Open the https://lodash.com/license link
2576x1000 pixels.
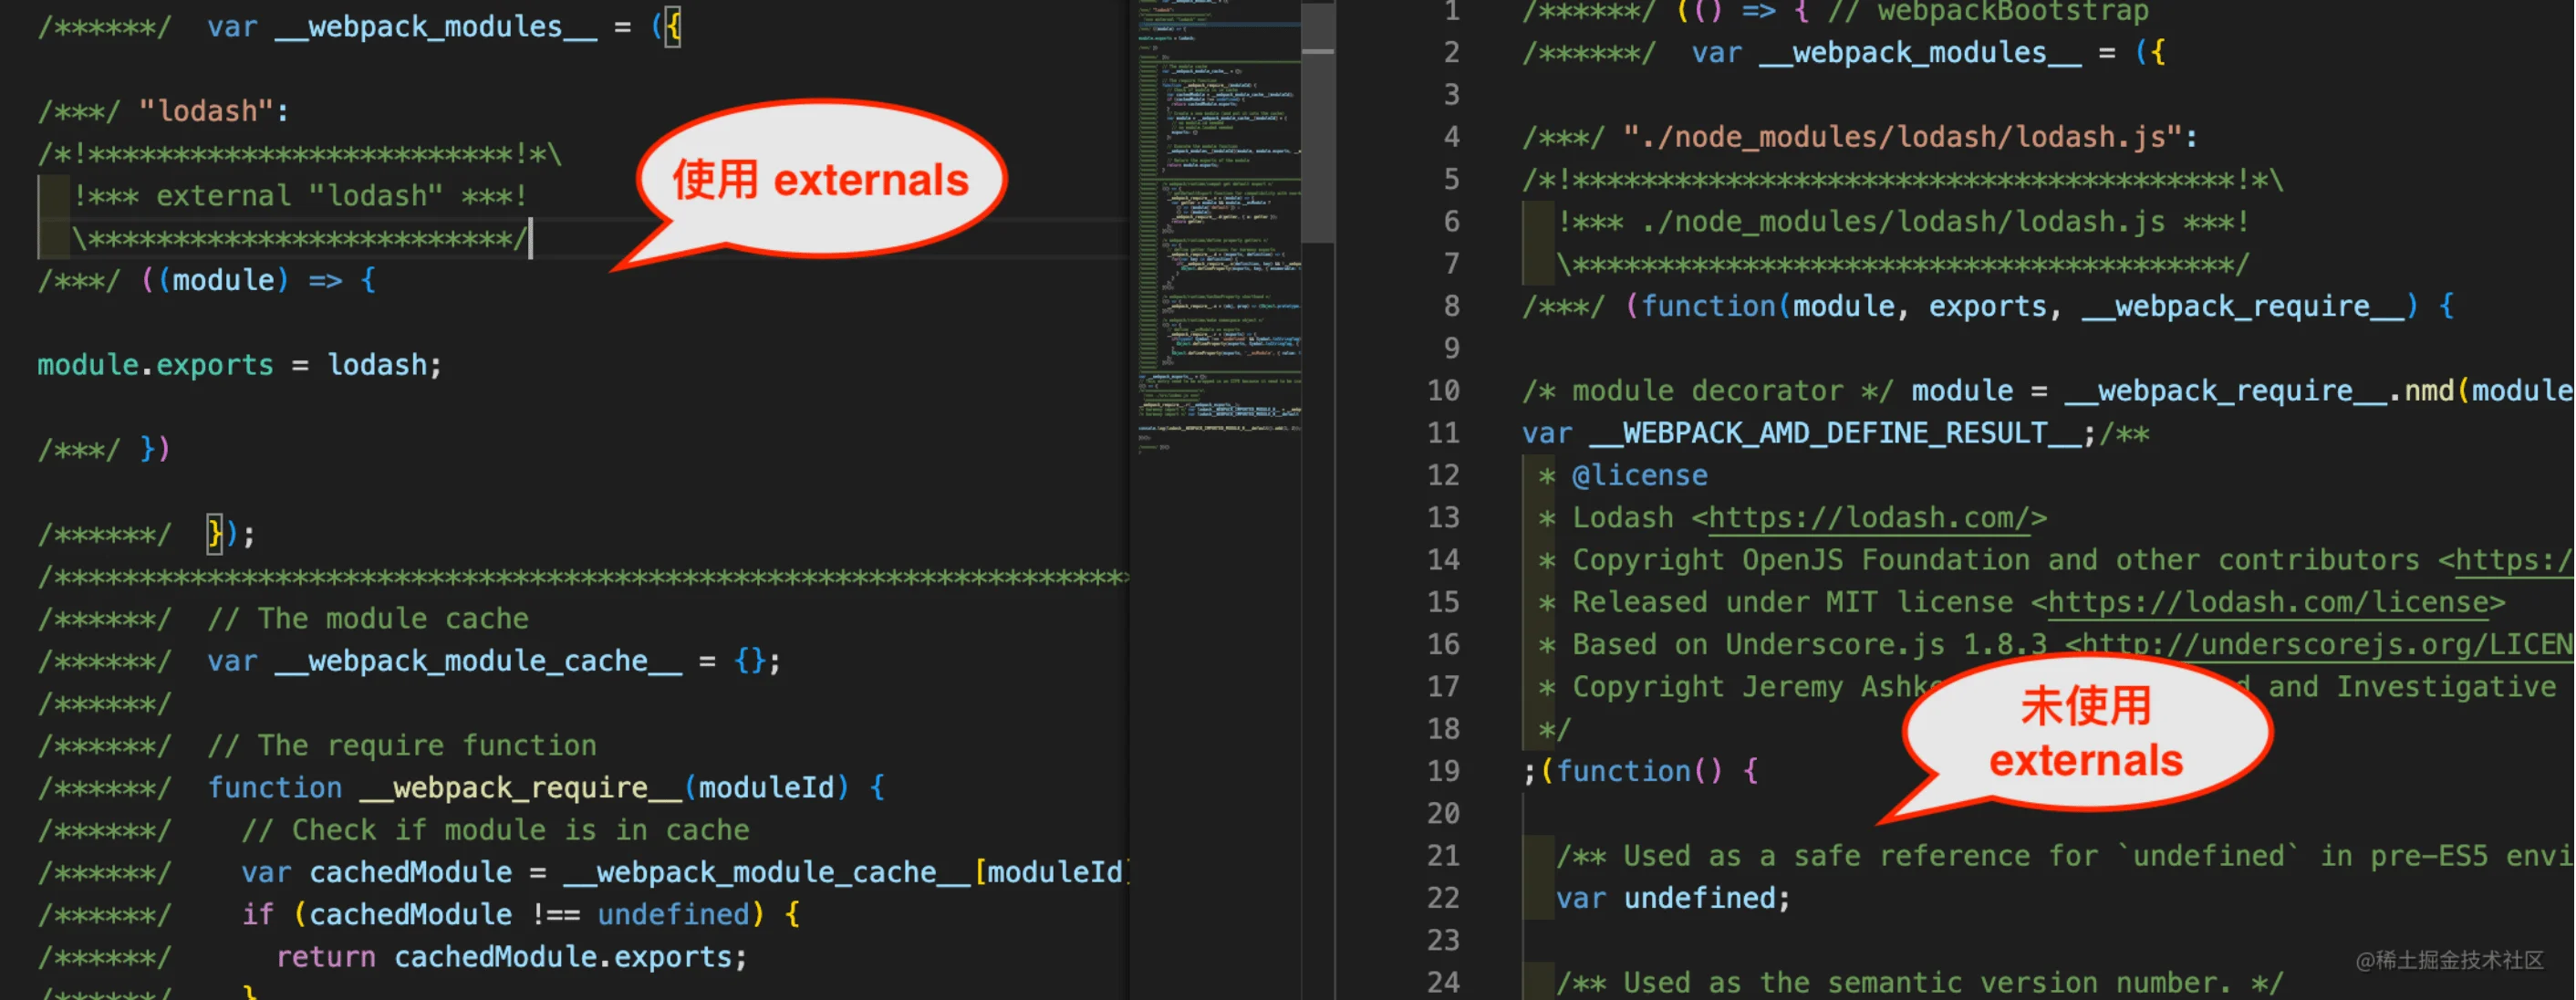(2268, 602)
